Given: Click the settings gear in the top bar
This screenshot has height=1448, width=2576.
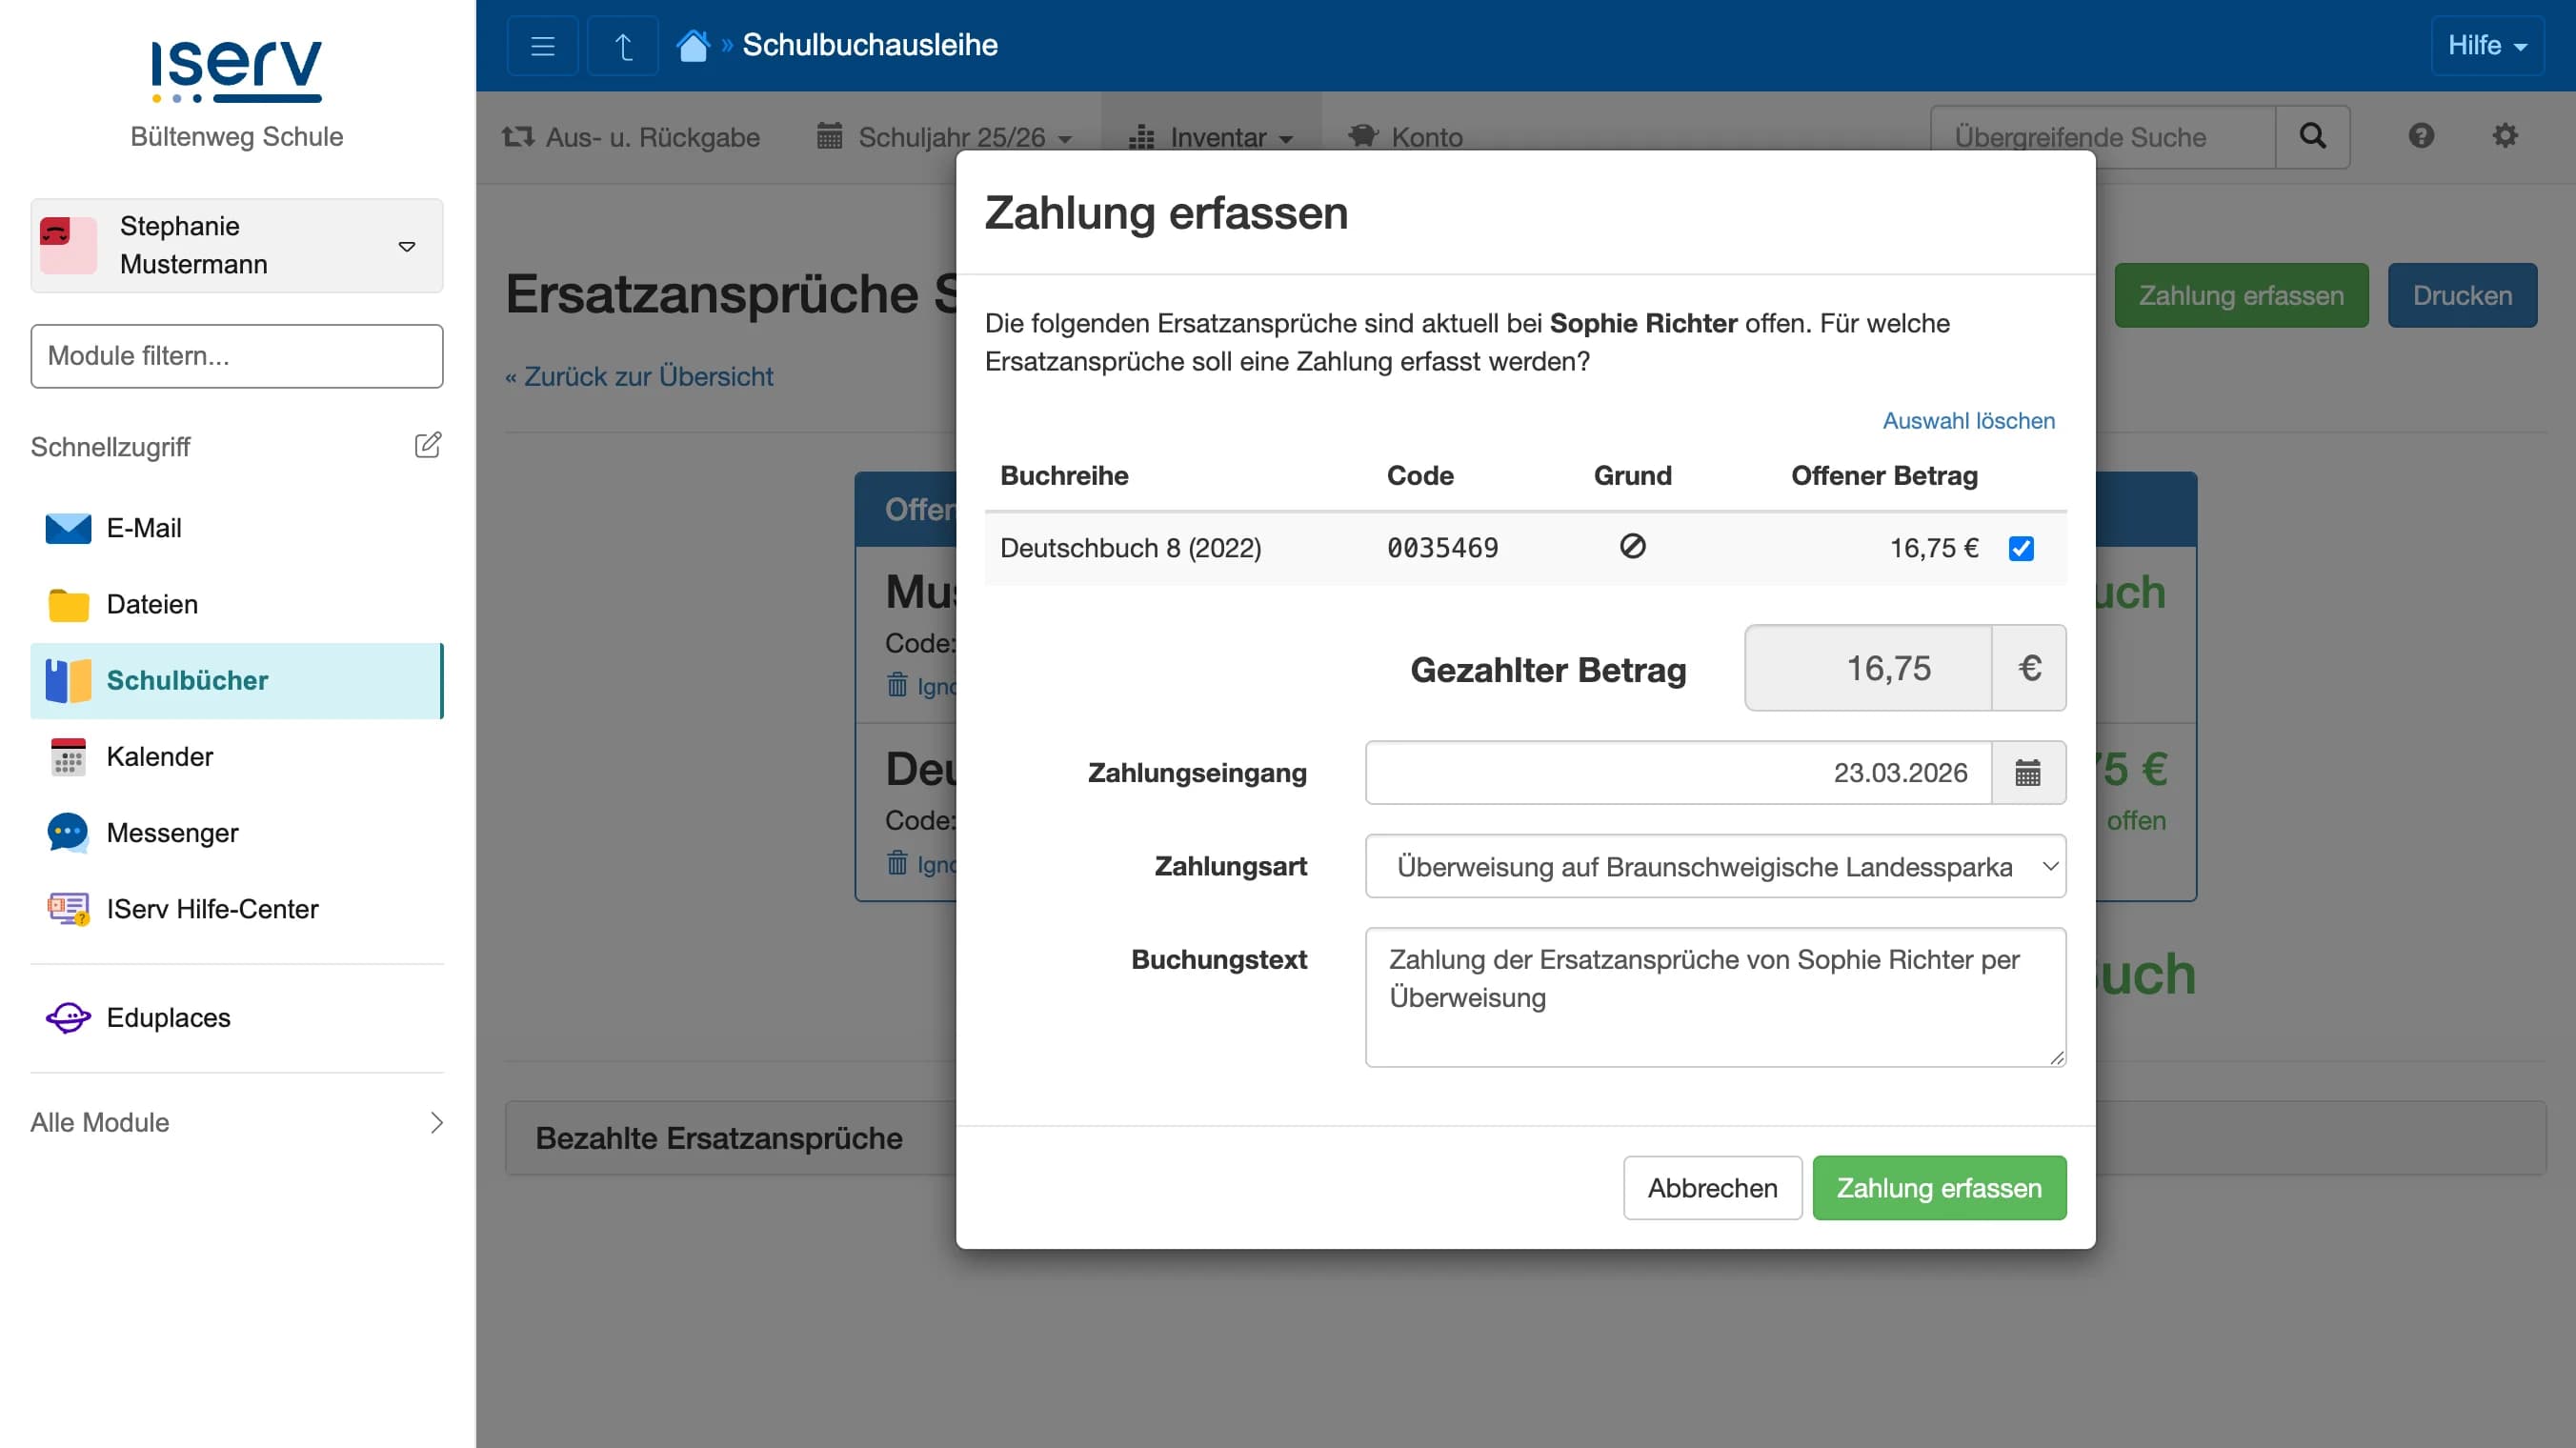Looking at the screenshot, I should point(2505,136).
